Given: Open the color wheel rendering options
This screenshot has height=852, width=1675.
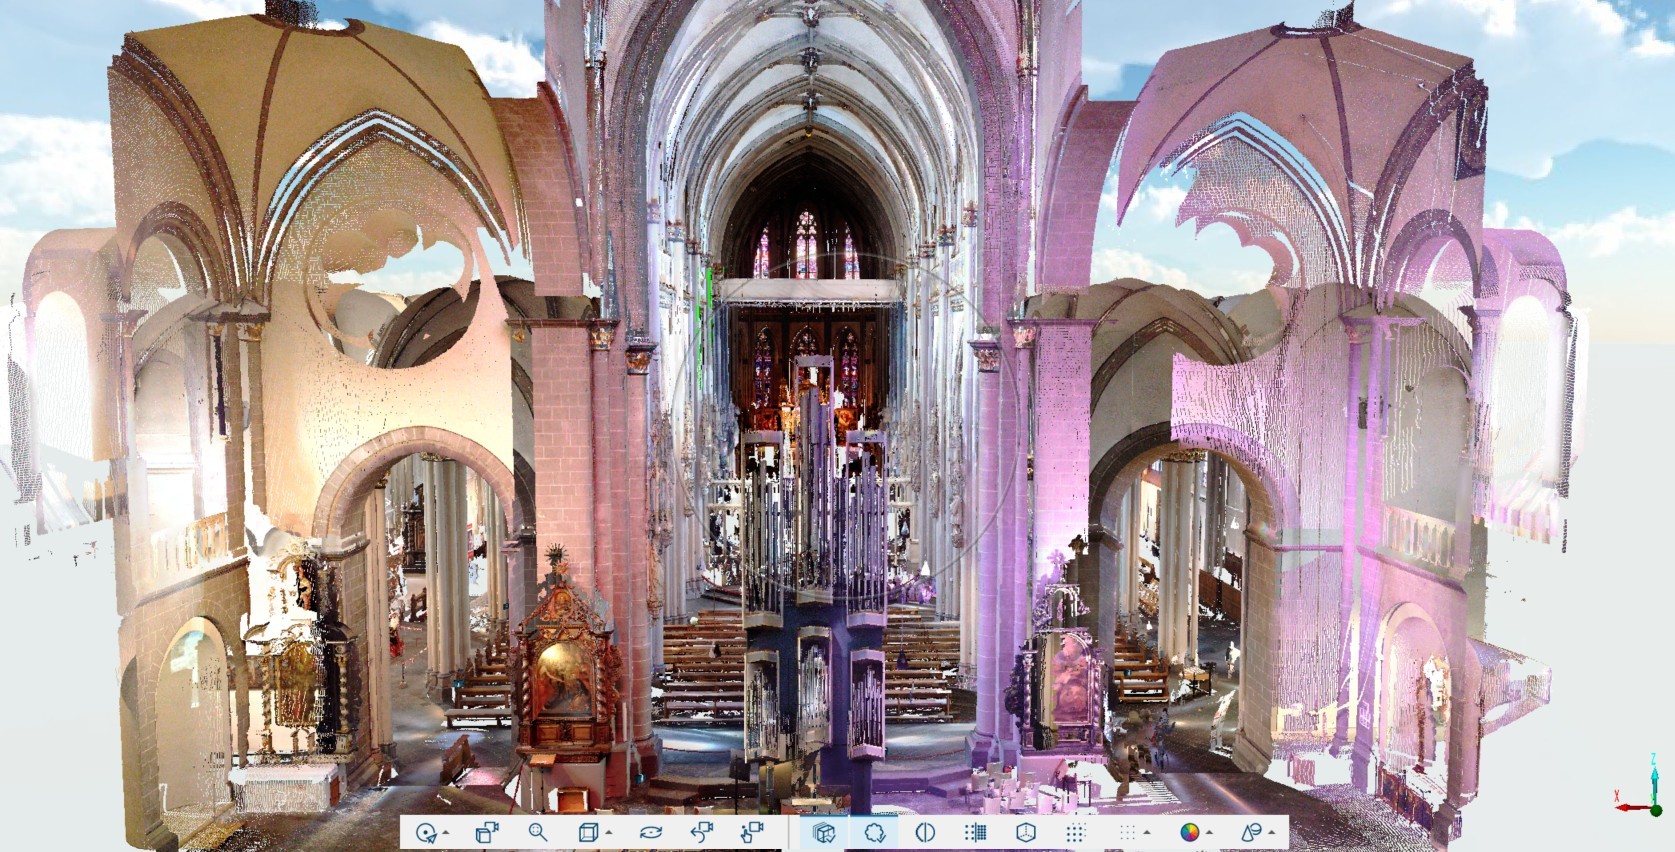Looking at the screenshot, I should point(1189,832).
